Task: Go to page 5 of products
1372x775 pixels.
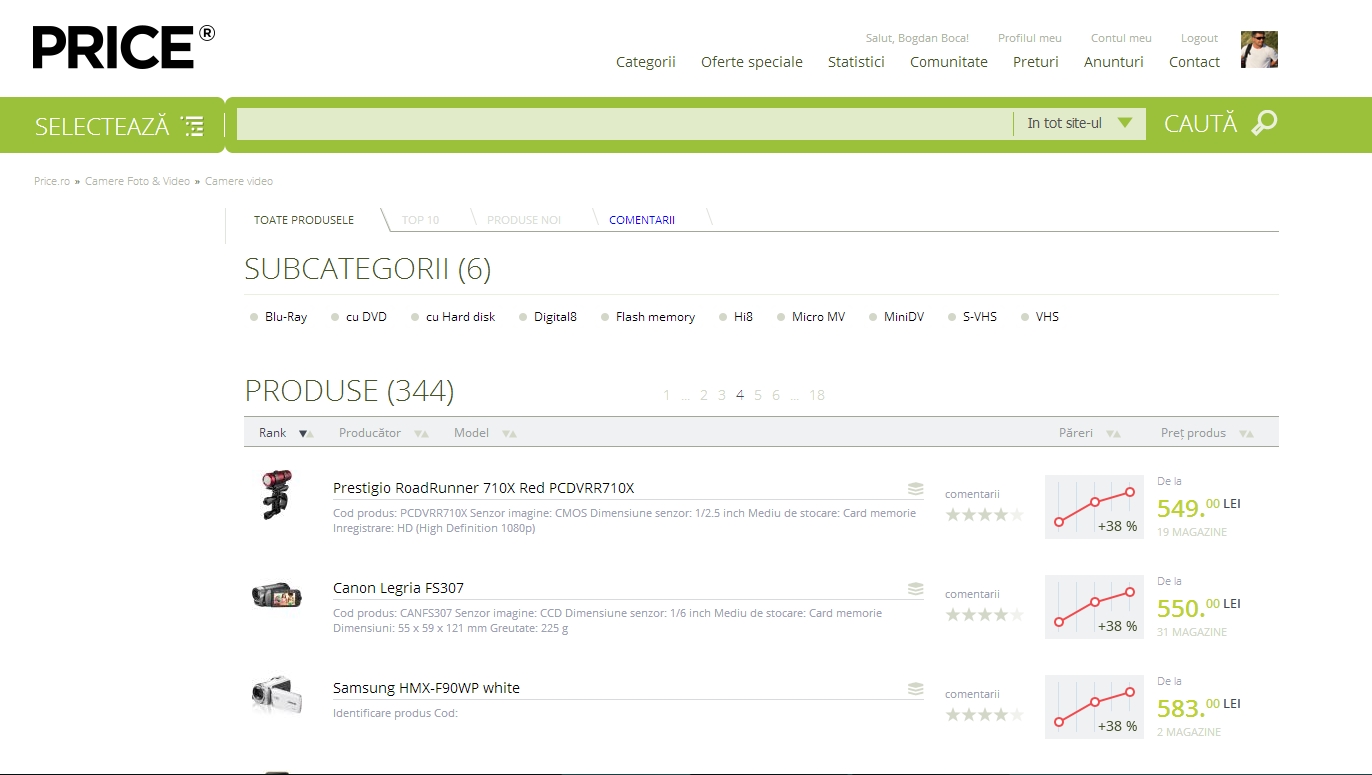Action: click(758, 395)
